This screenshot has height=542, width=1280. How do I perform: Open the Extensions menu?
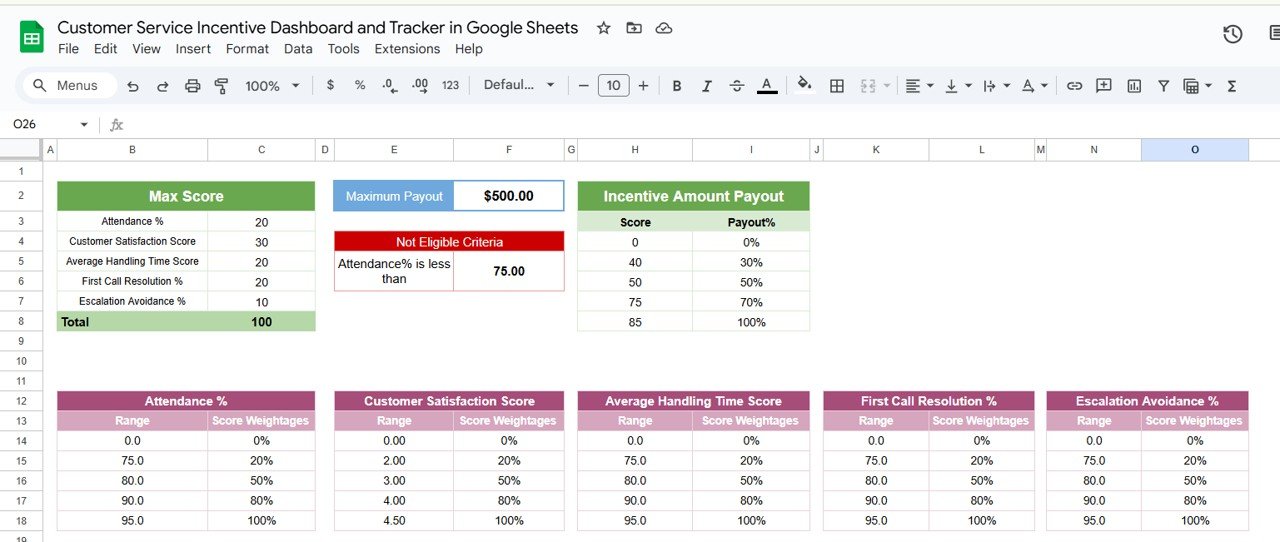[407, 49]
